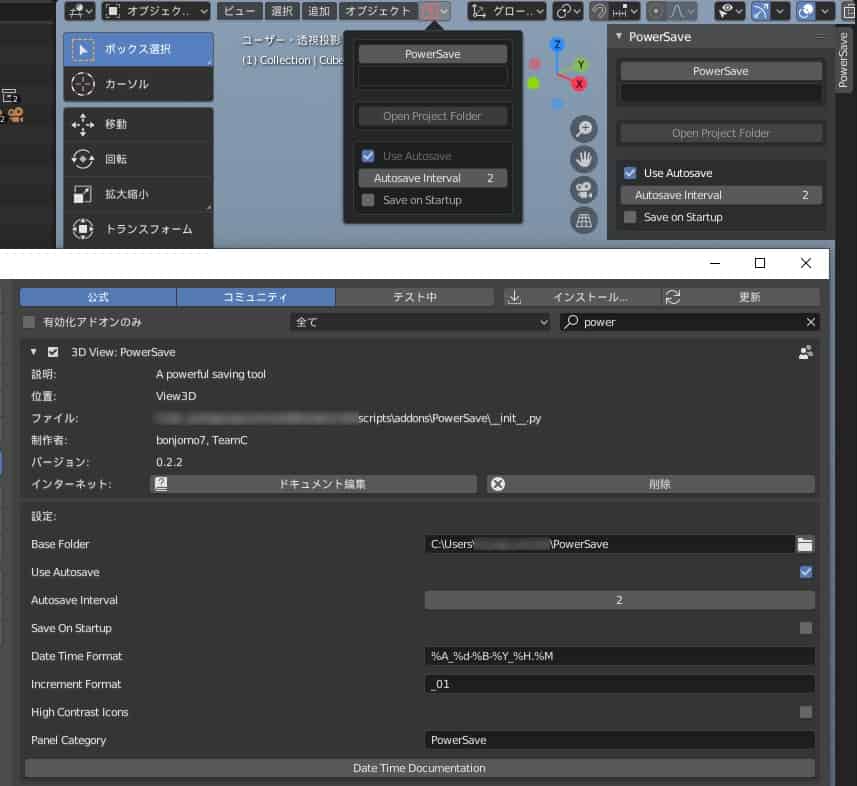Screen dimensions: 857x786
Task: Click the Autosave Interval slider in the sidebar
Action: [721, 195]
